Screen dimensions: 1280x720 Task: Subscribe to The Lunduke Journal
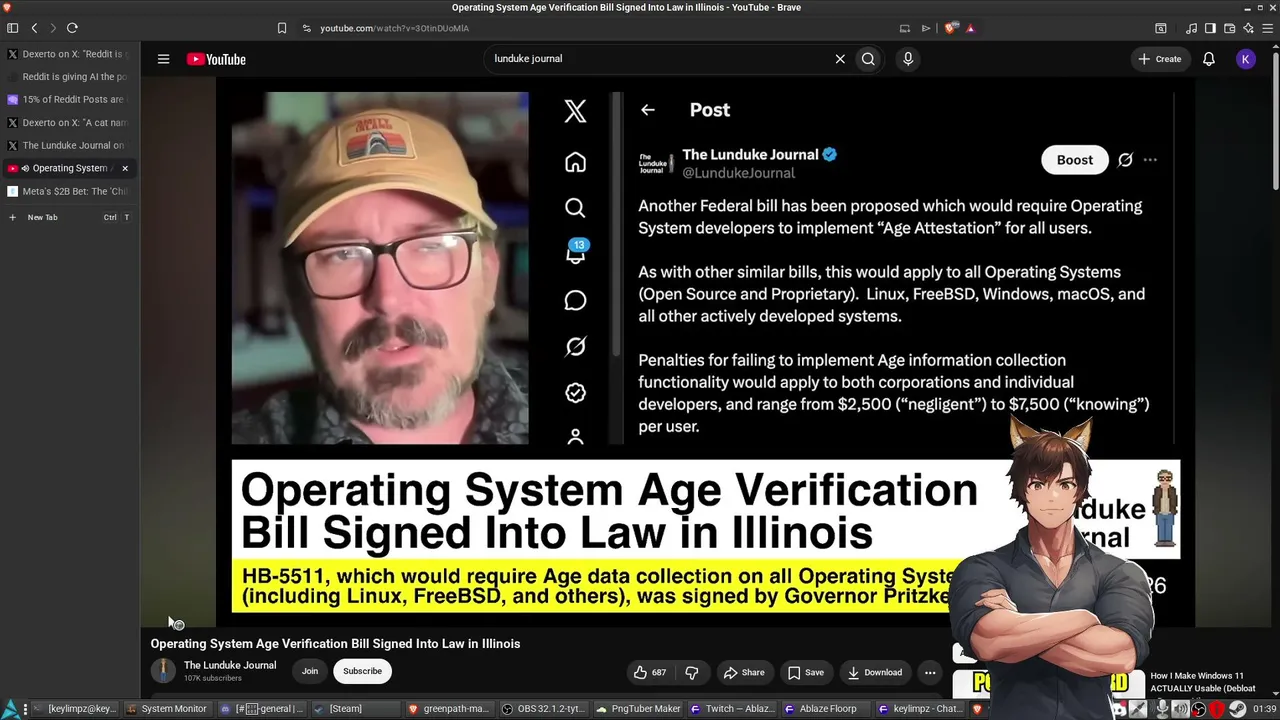click(x=362, y=671)
